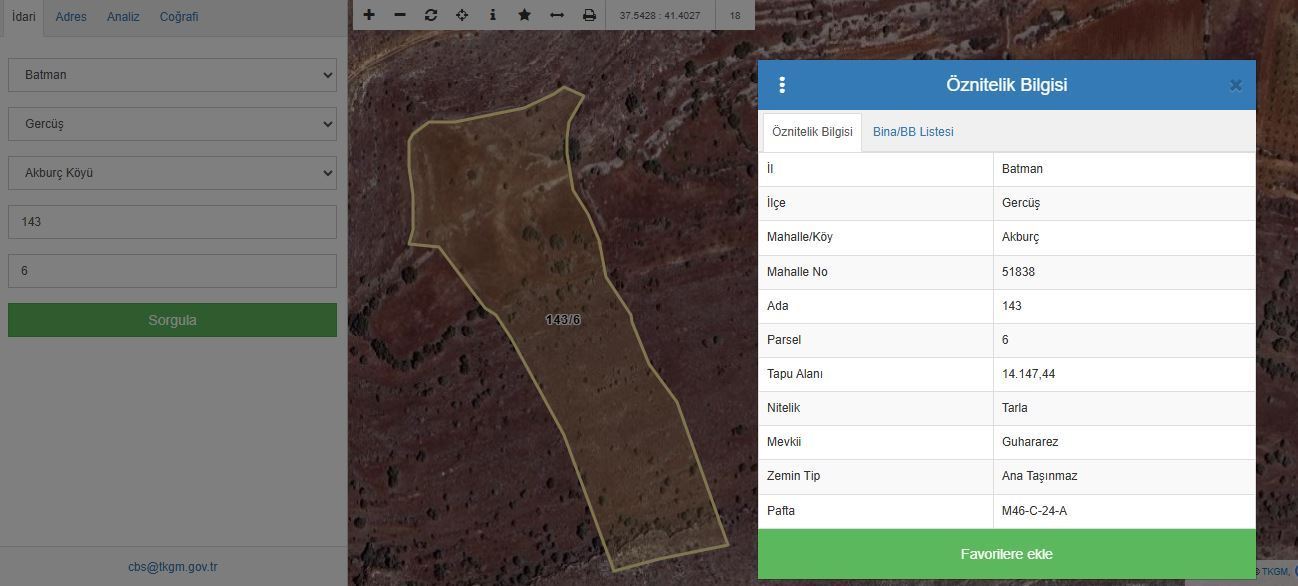
Task: Click the Favorilere ekle button
Action: coord(1006,554)
